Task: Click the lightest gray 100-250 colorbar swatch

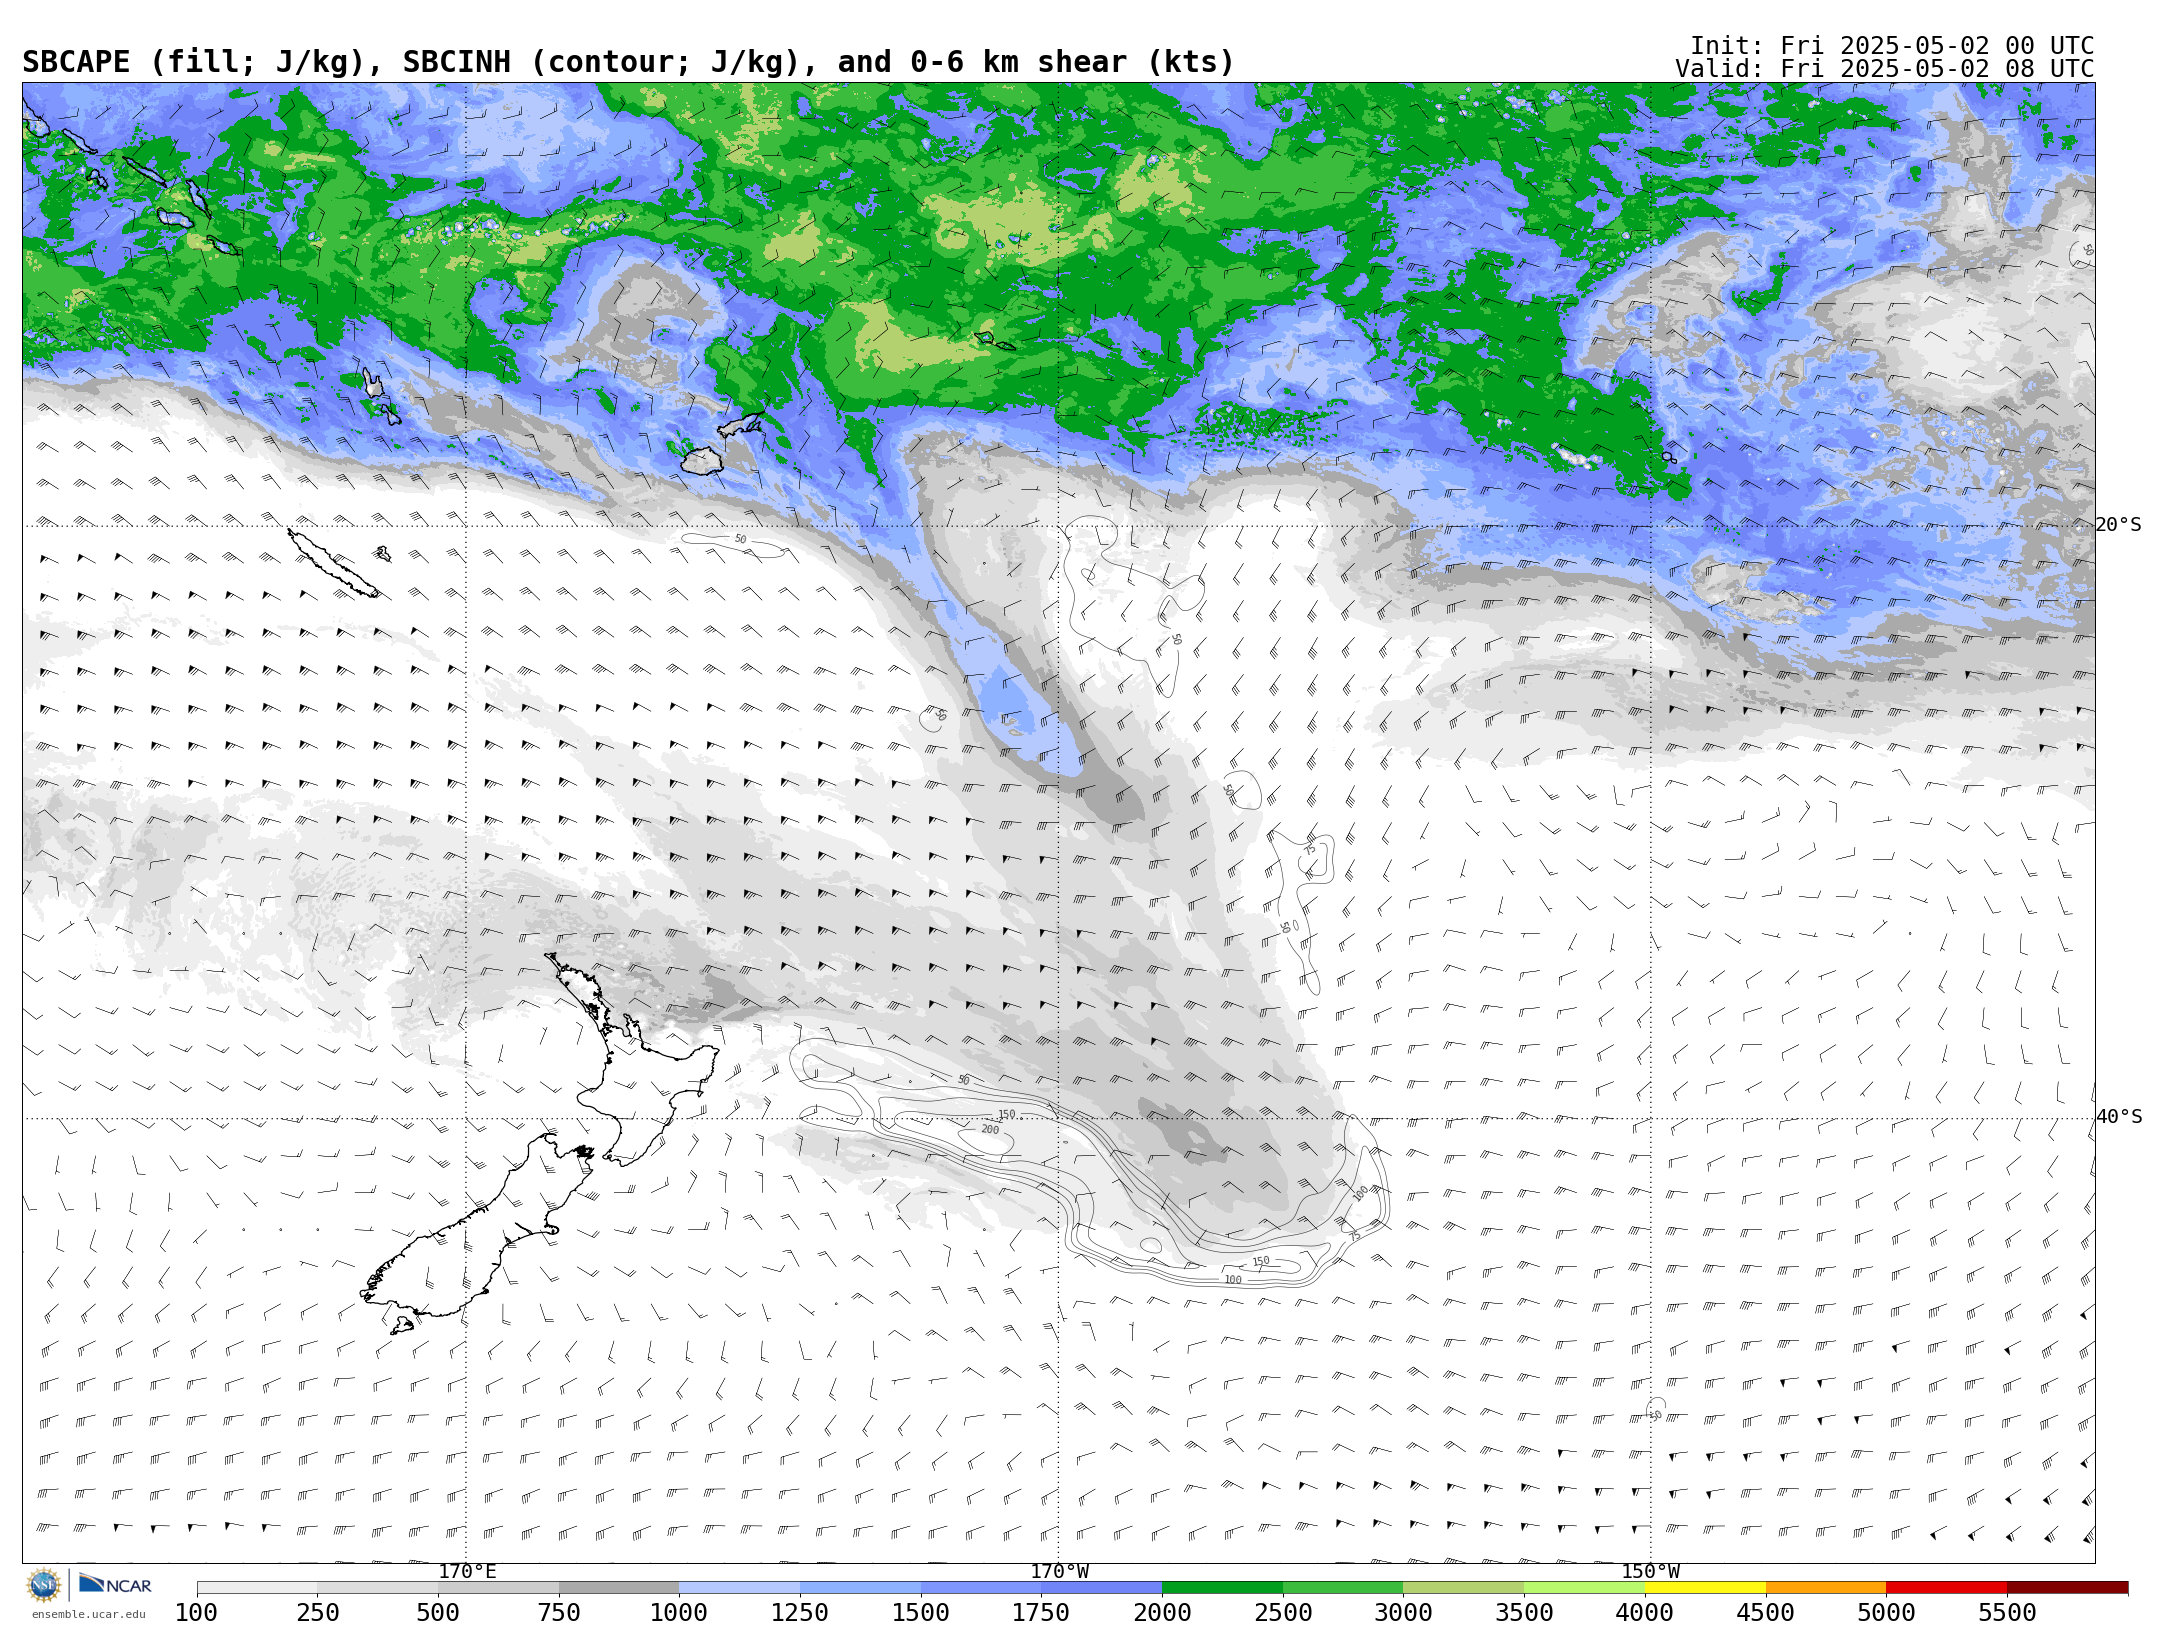Action: [257, 1588]
